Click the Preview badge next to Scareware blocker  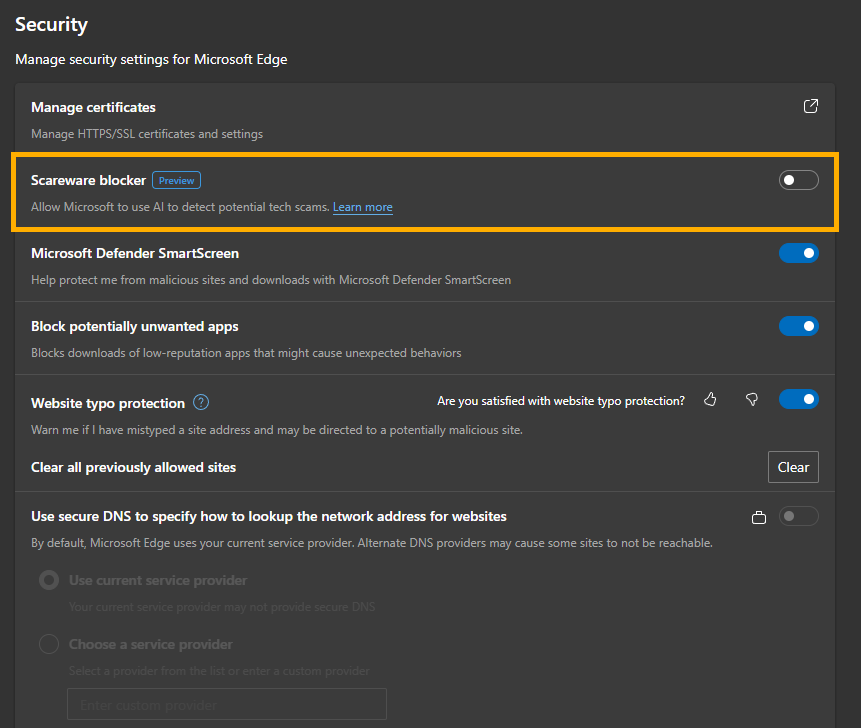pos(176,180)
